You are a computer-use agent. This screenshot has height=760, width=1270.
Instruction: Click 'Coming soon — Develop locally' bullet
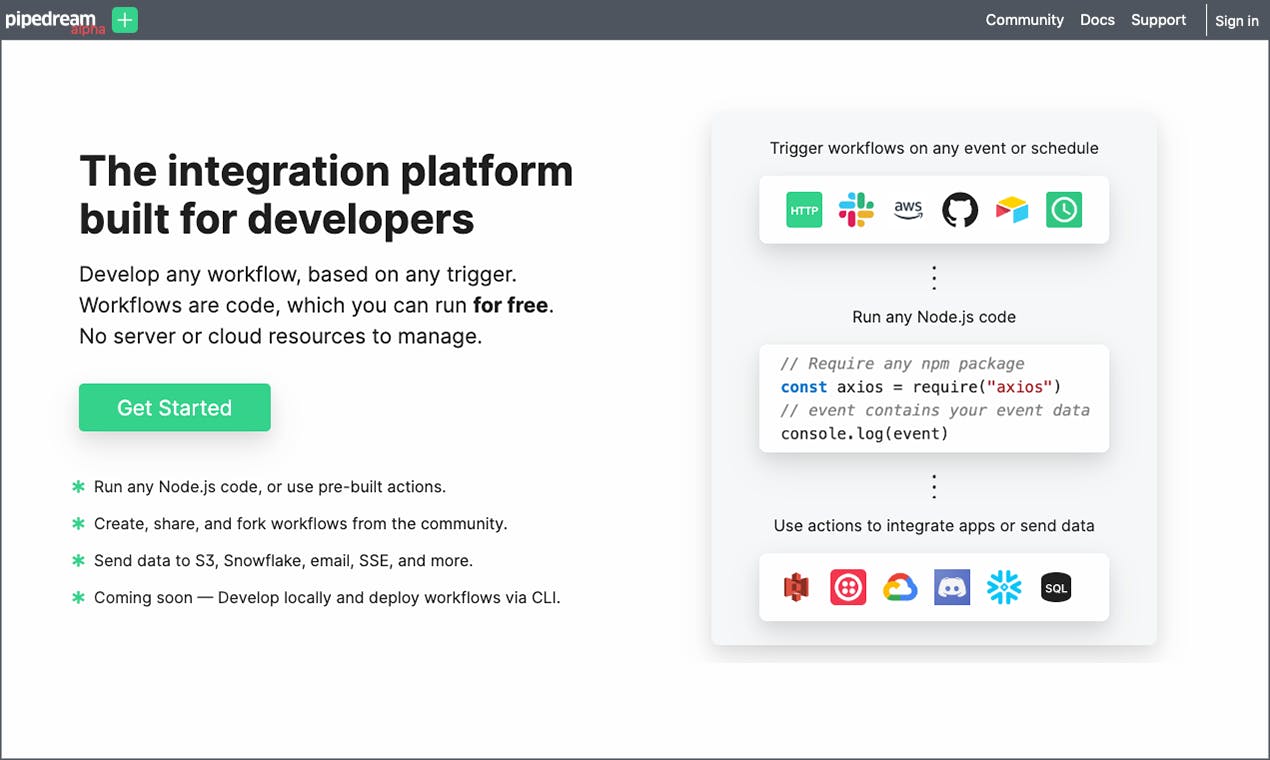coord(327,598)
